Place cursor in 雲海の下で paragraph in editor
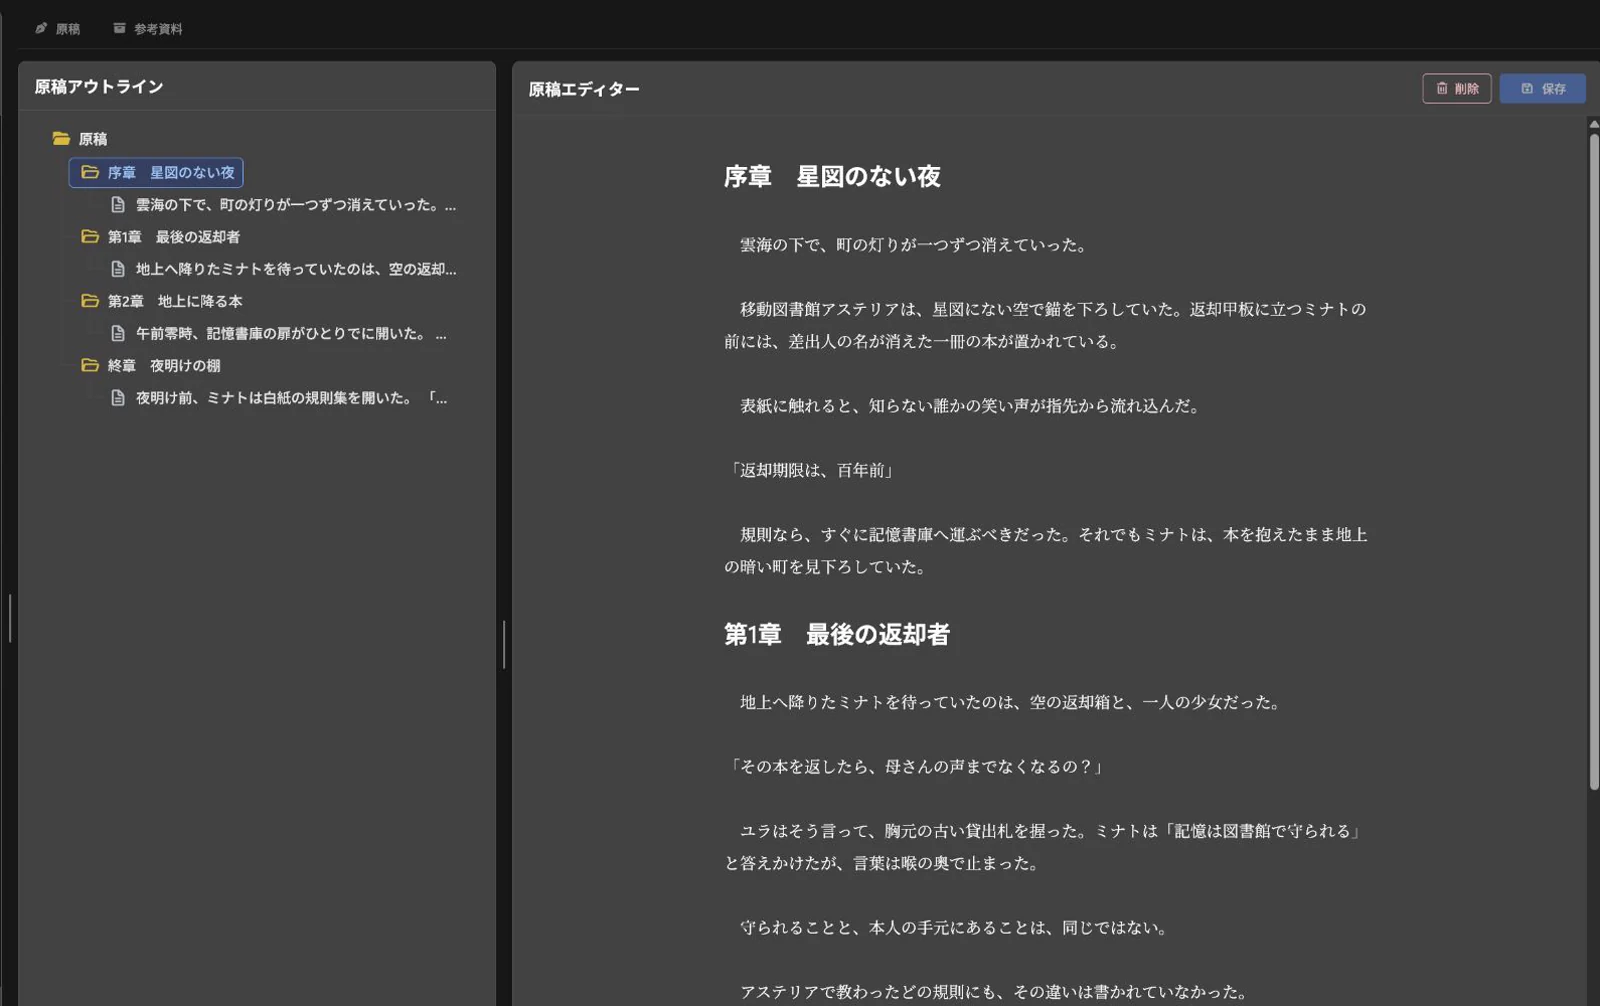 click(x=913, y=245)
